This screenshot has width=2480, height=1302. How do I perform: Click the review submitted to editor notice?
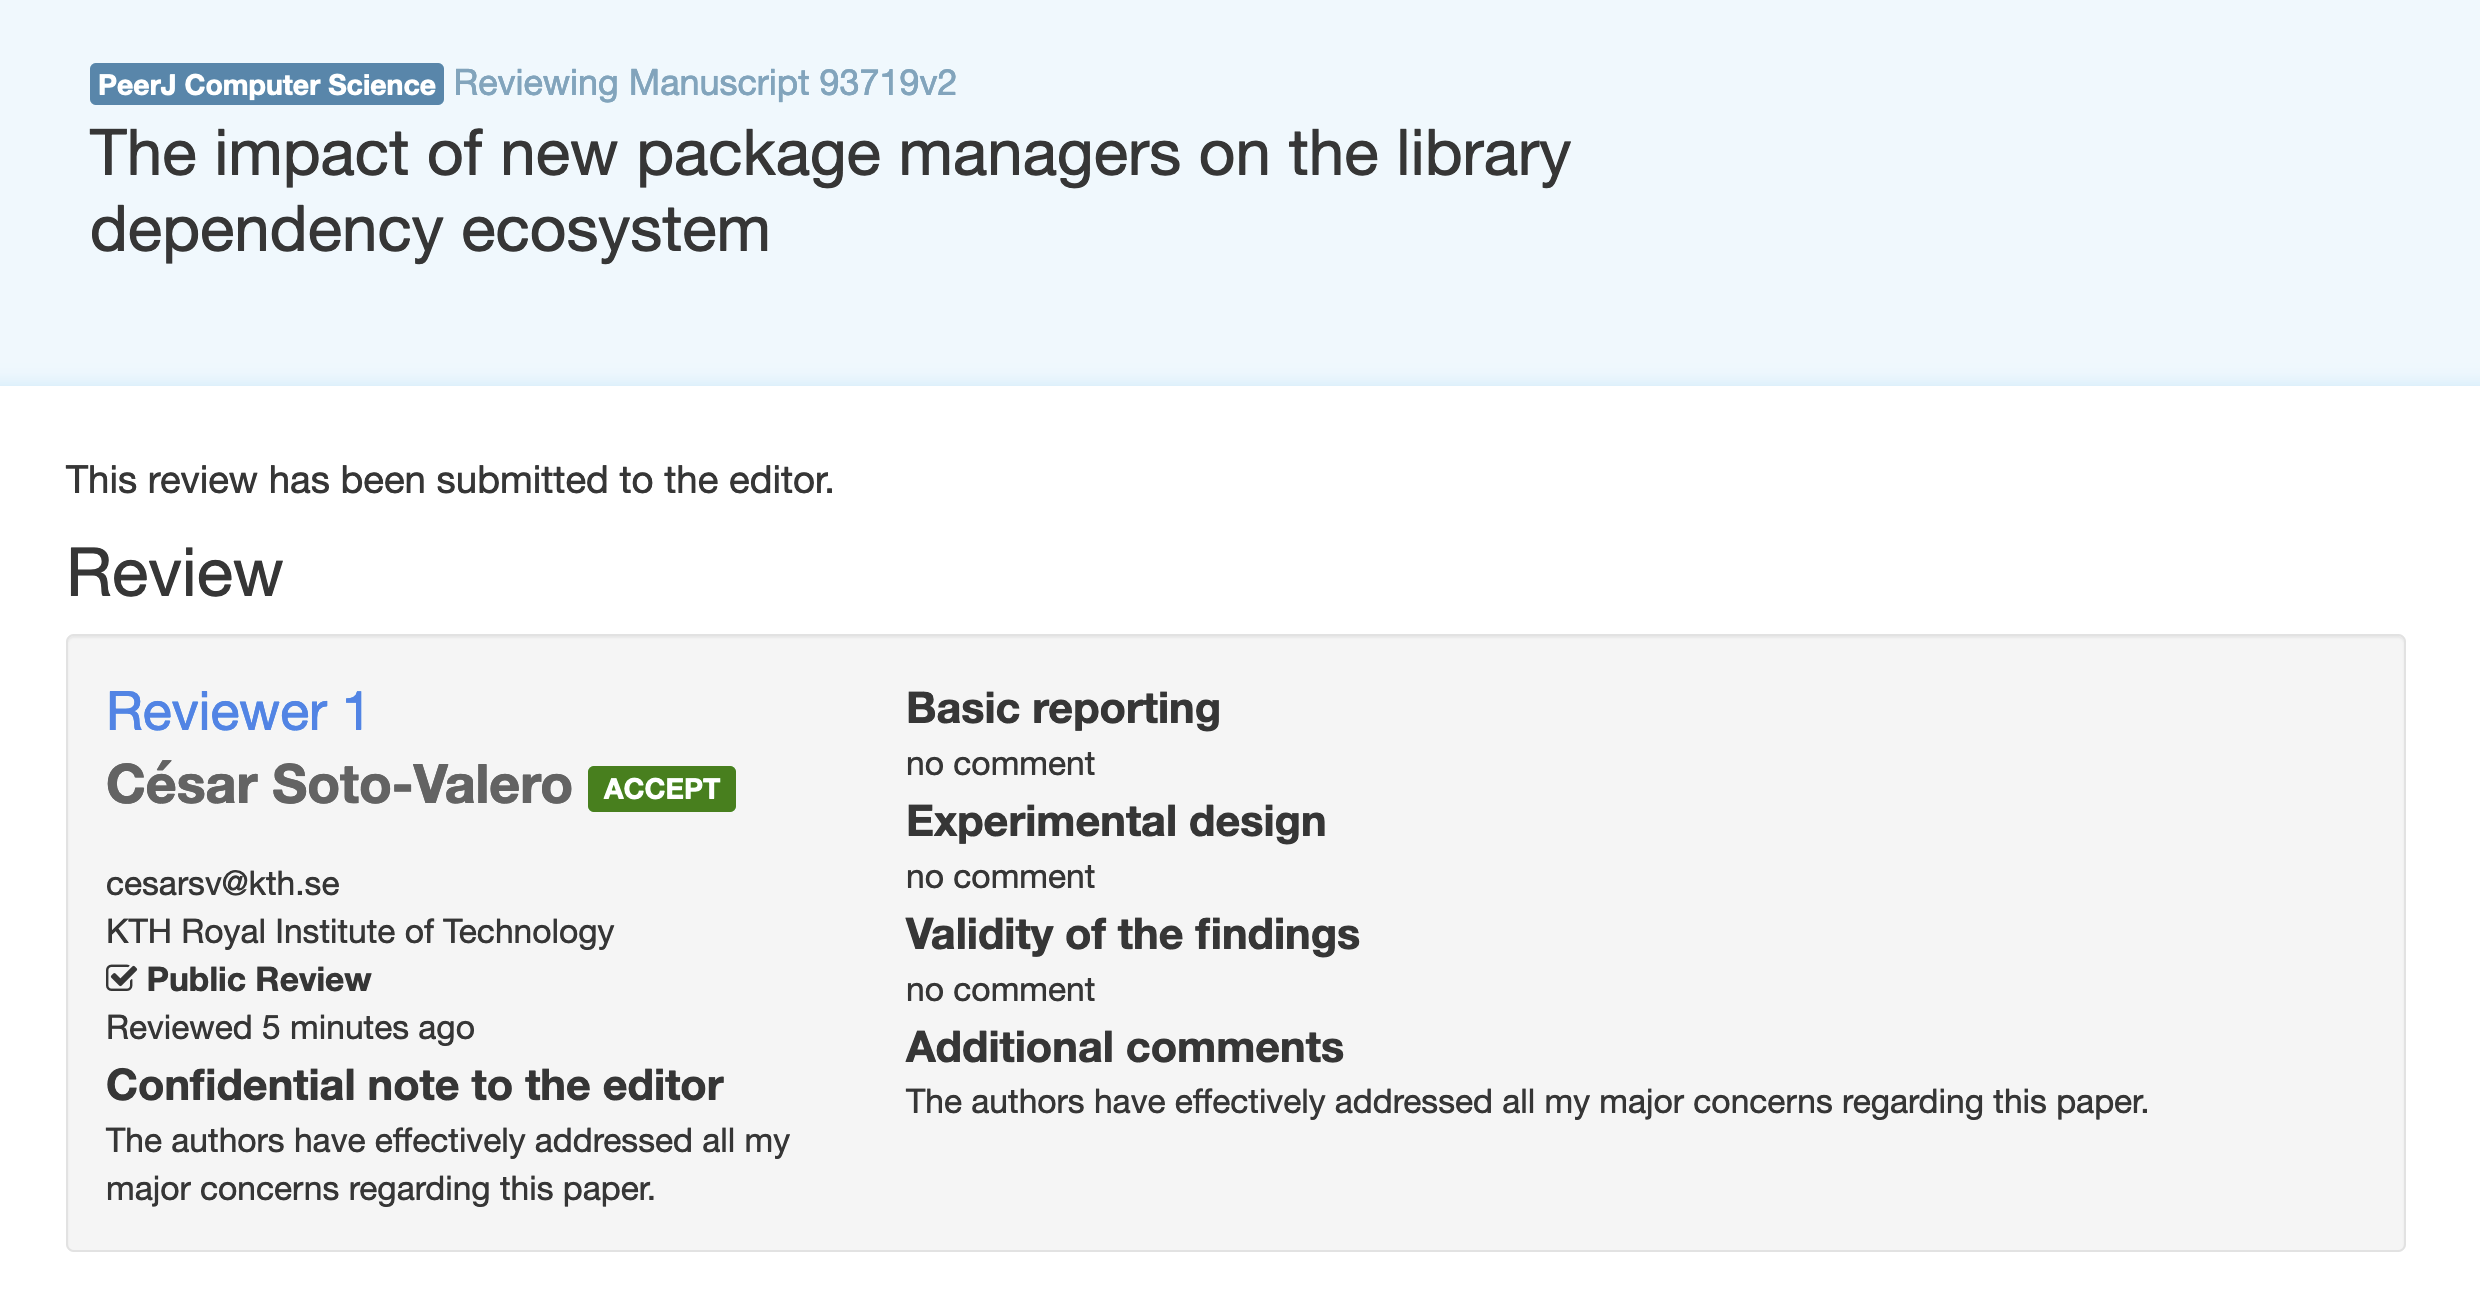click(450, 480)
